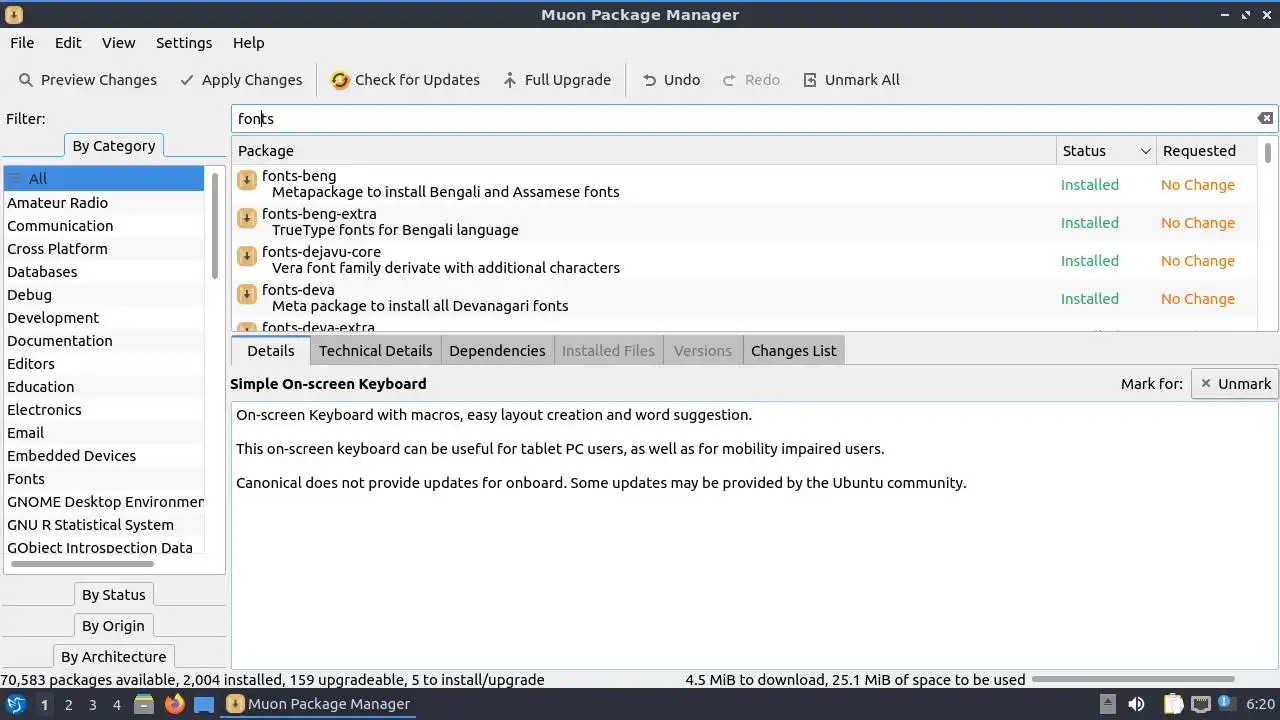Open the volume control in the system tray
The width and height of the screenshot is (1280, 720).
tap(1136, 704)
